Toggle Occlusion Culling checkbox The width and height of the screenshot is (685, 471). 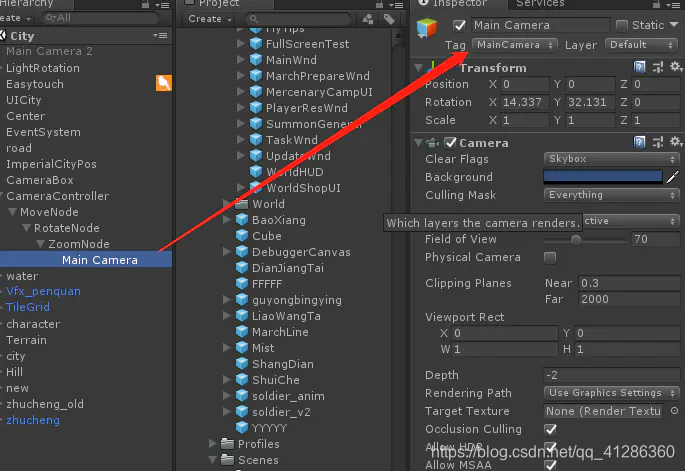click(x=550, y=429)
